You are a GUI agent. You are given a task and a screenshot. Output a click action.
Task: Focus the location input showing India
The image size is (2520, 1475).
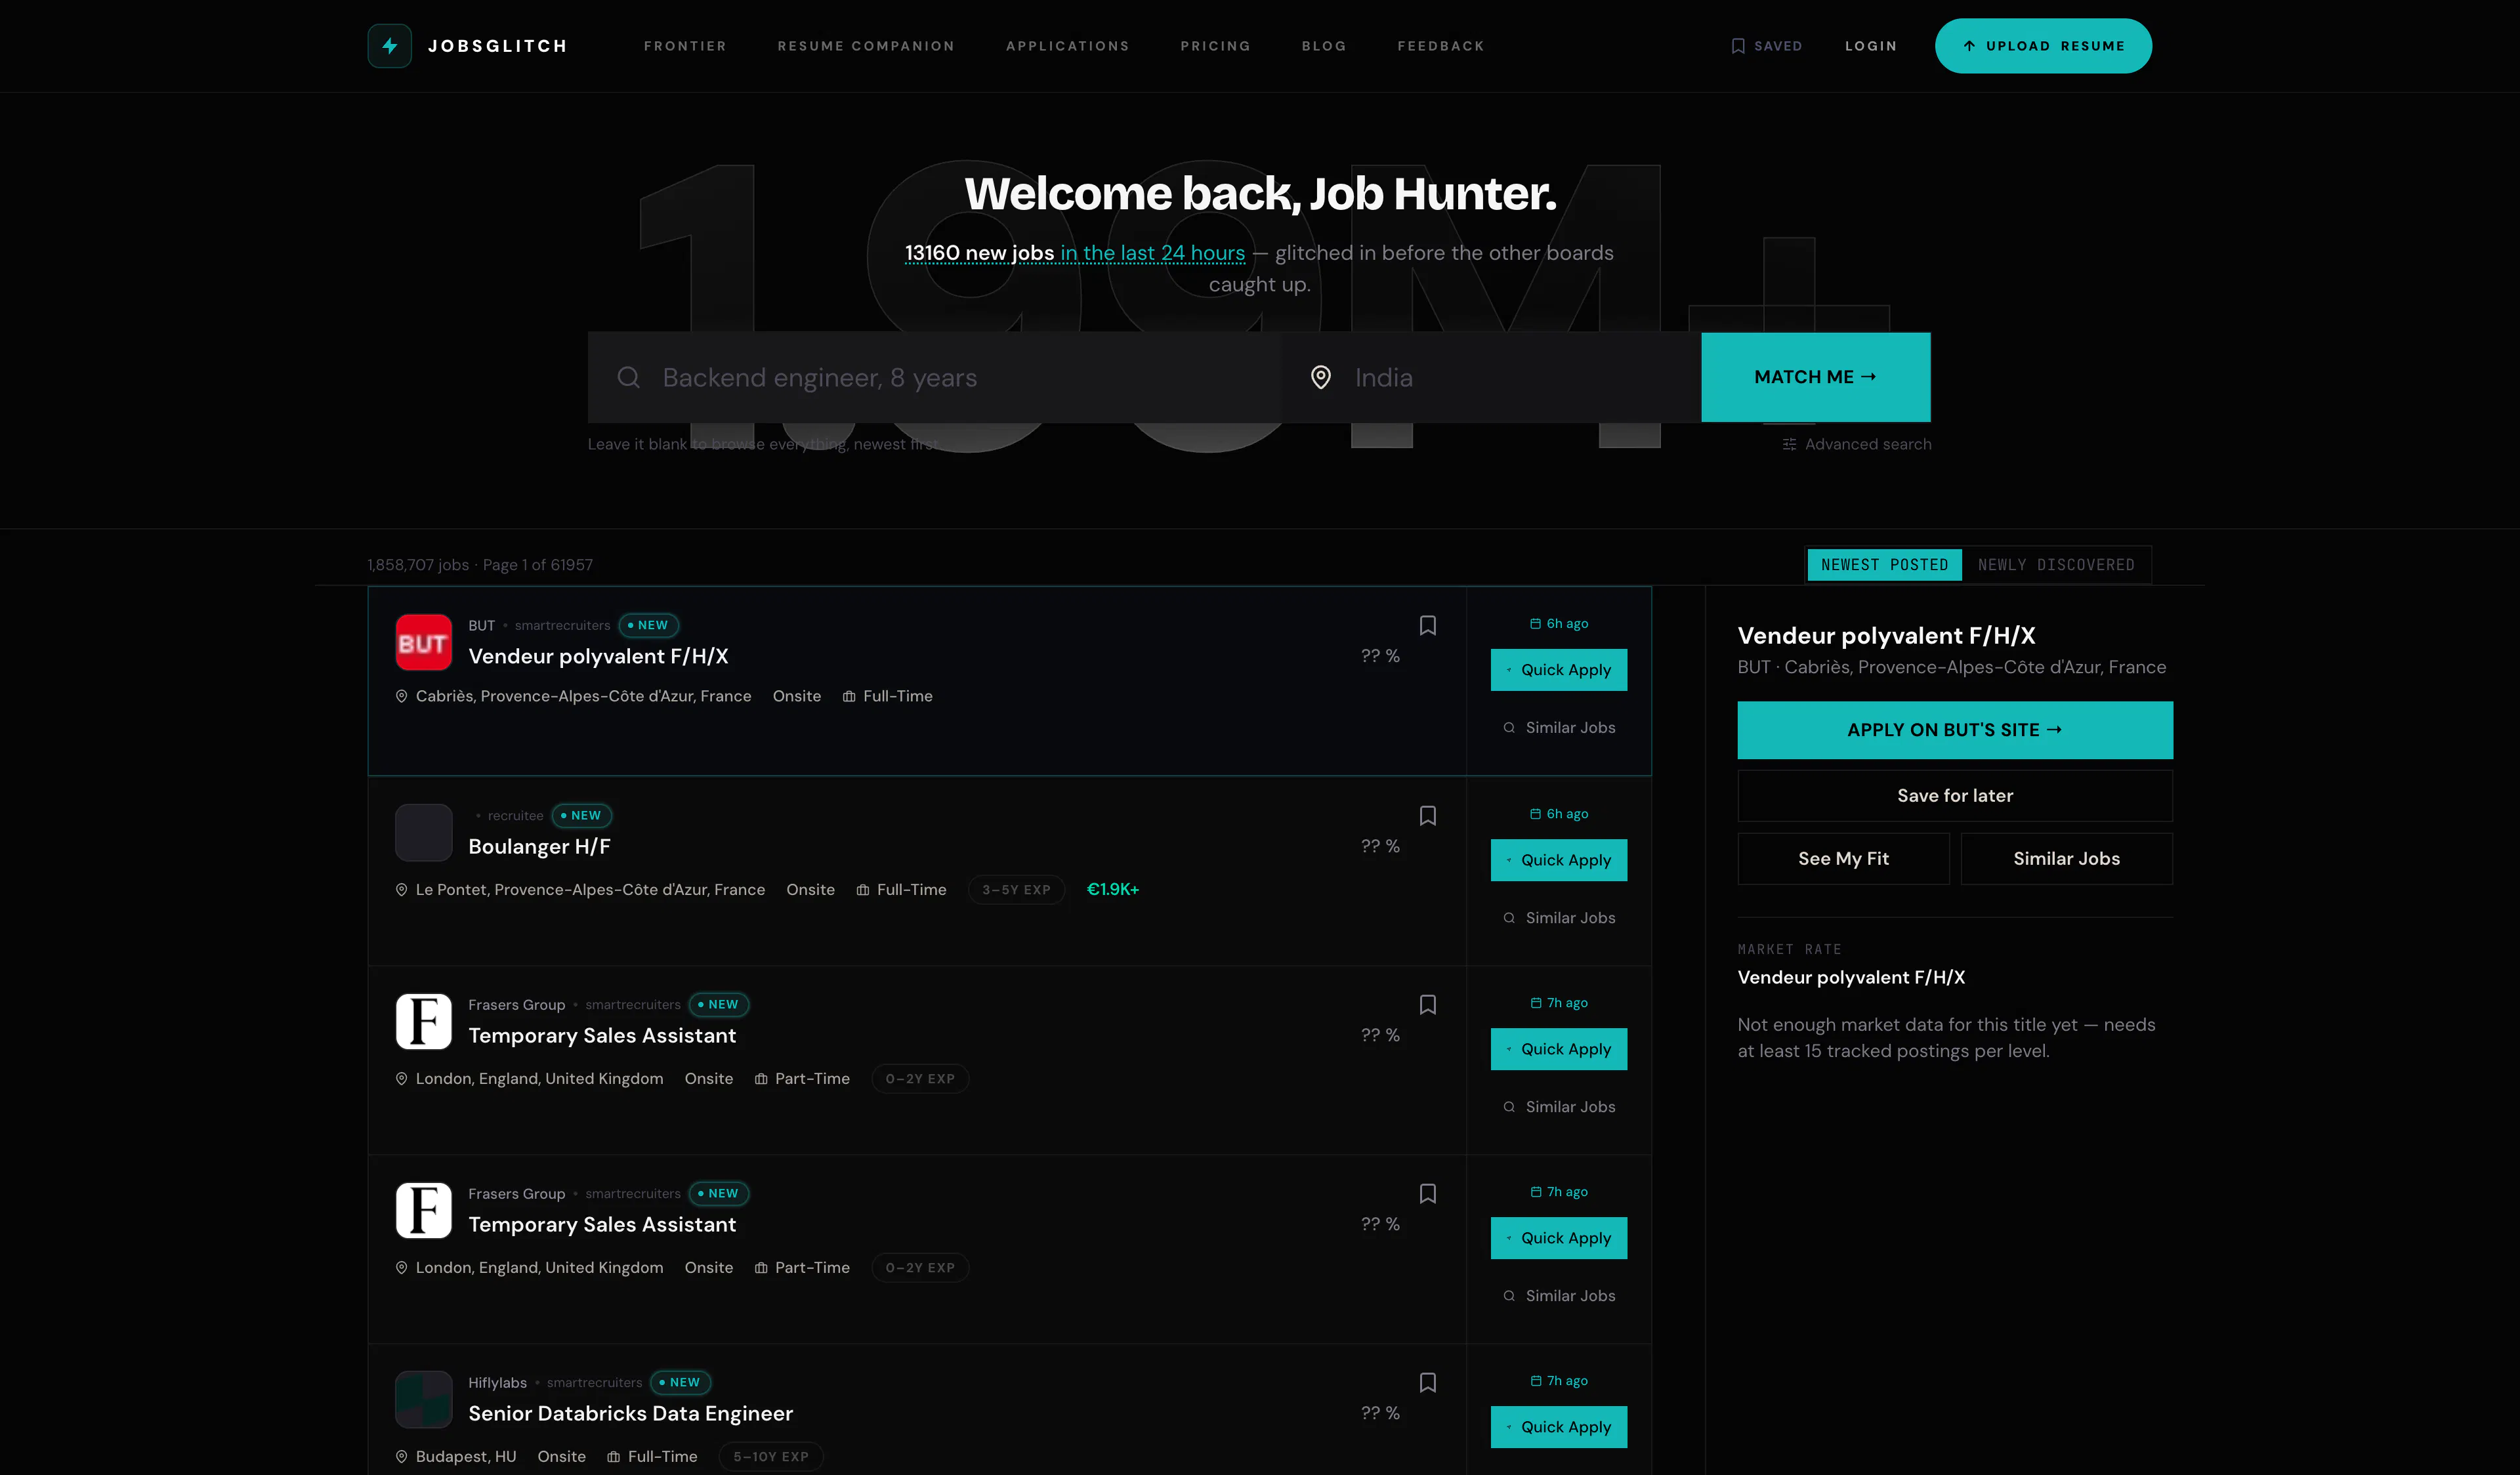(1491, 377)
